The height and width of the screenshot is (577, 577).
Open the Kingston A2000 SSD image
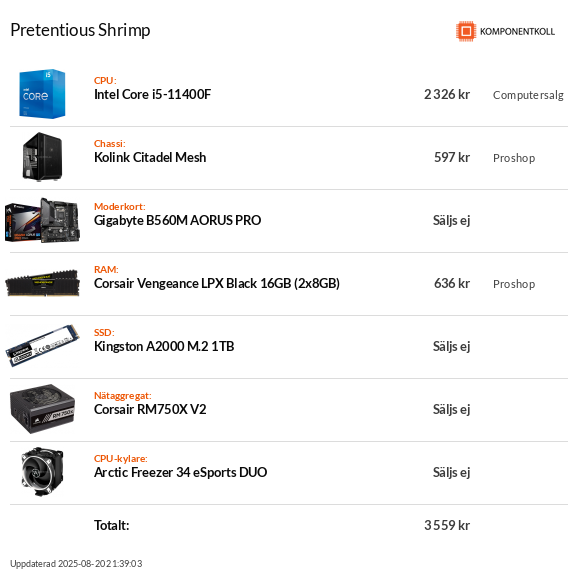pos(42,346)
